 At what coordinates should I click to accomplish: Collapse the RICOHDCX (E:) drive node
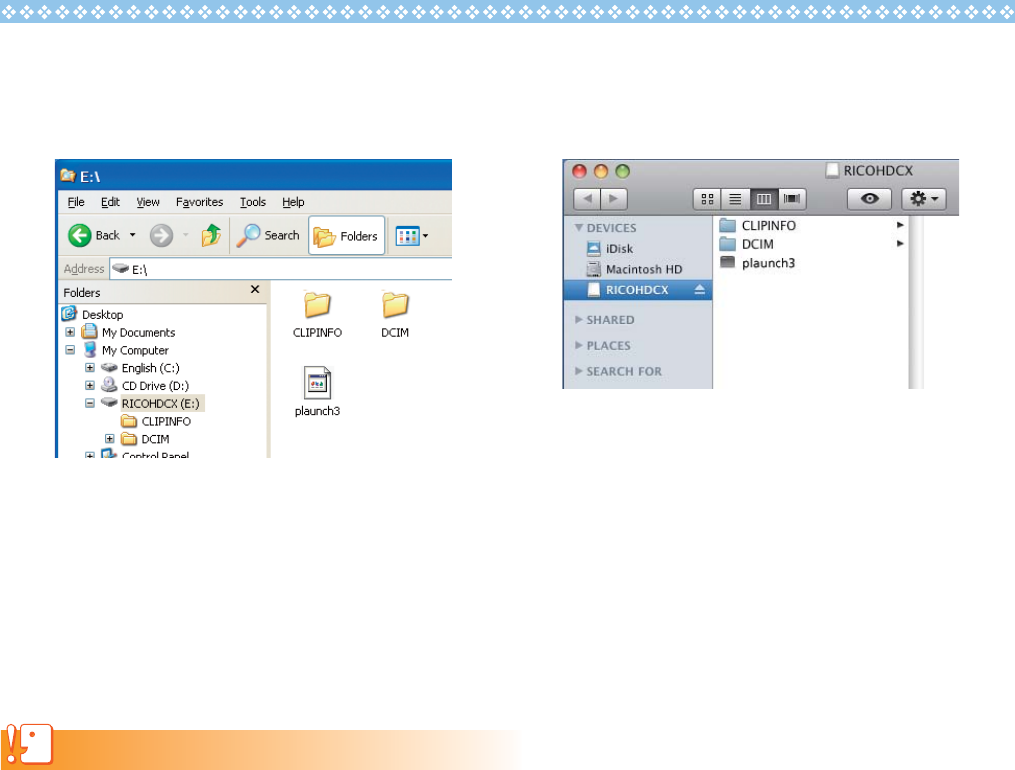(x=90, y=403)
